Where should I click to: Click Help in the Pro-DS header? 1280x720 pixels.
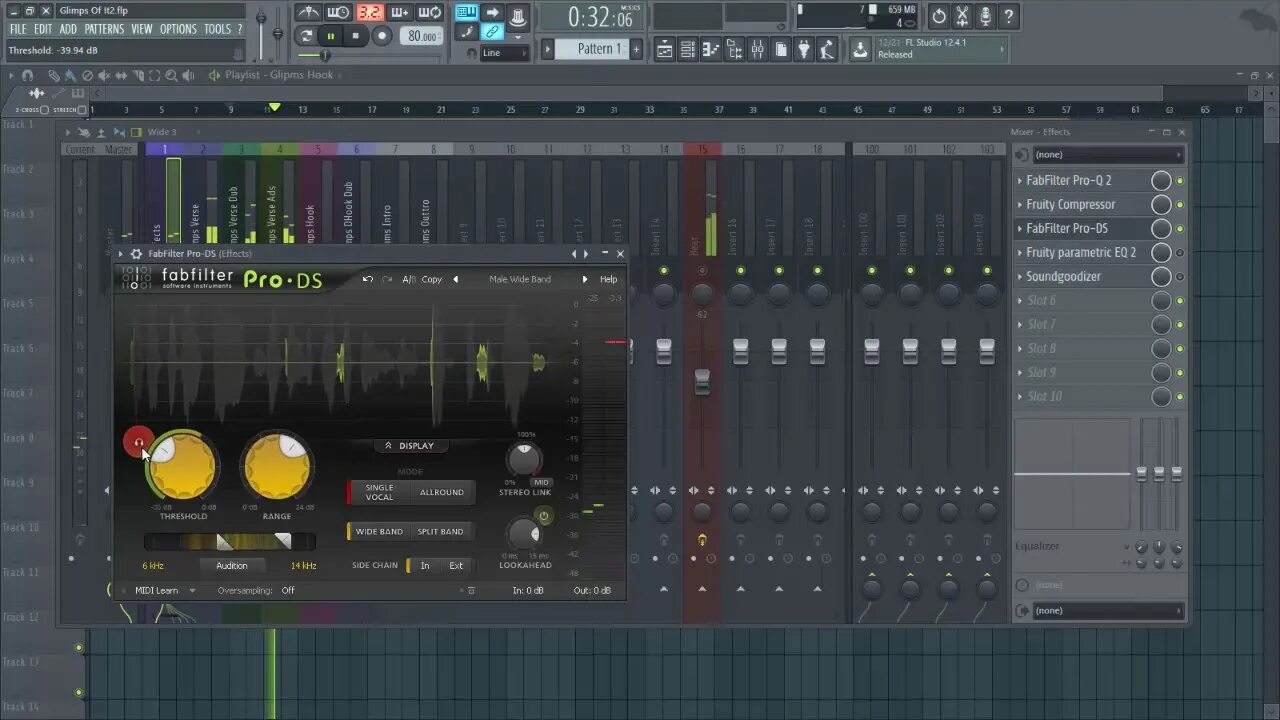click(x=608, y=279)
